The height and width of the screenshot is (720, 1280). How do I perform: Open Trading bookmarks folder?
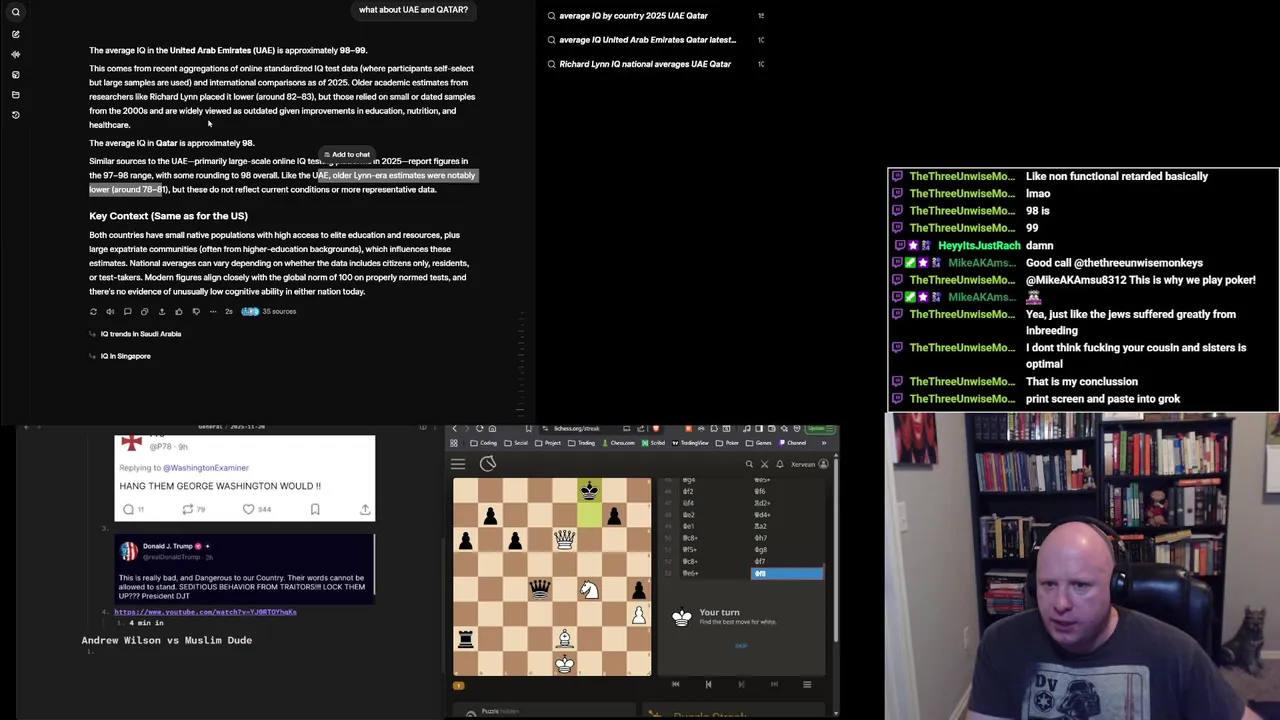pyautogui.click(x=581, y=443)
